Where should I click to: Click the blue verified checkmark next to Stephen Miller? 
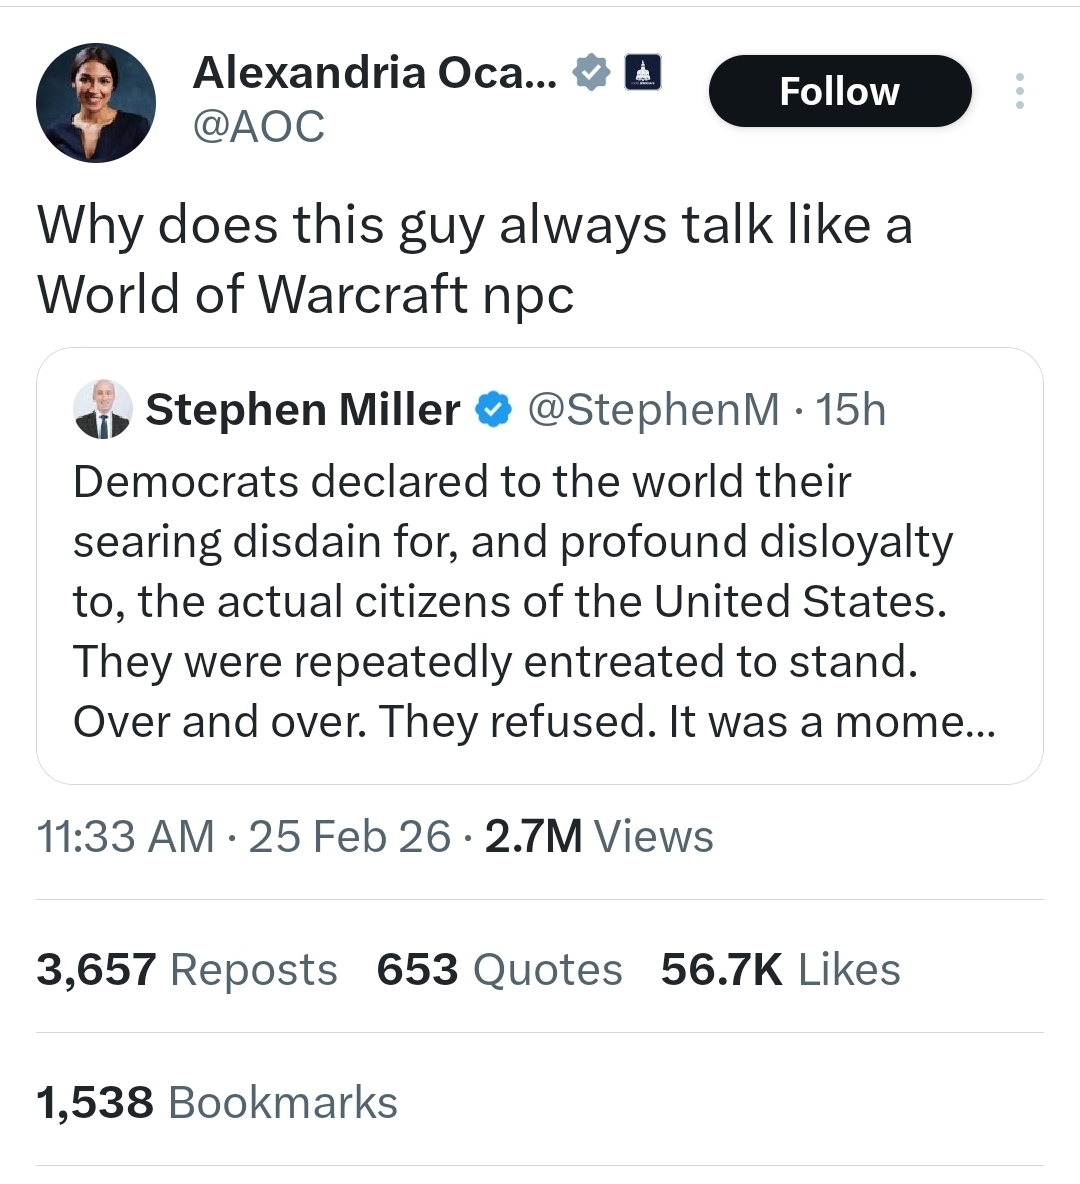[493, 410]
